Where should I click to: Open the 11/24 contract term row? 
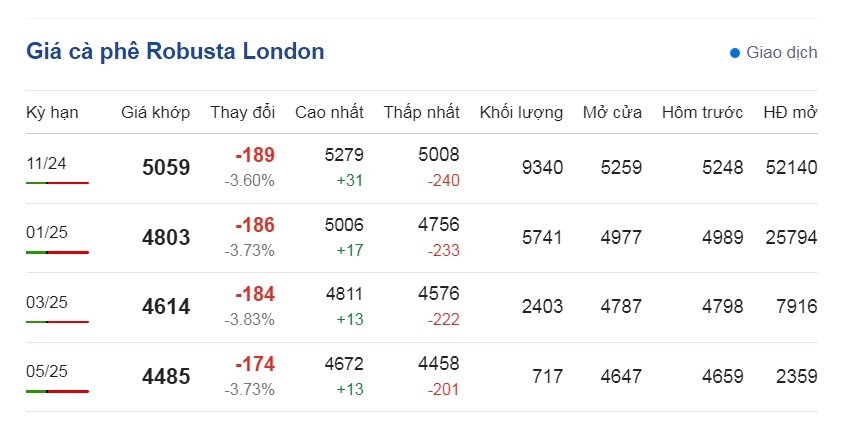coord(422,169)
